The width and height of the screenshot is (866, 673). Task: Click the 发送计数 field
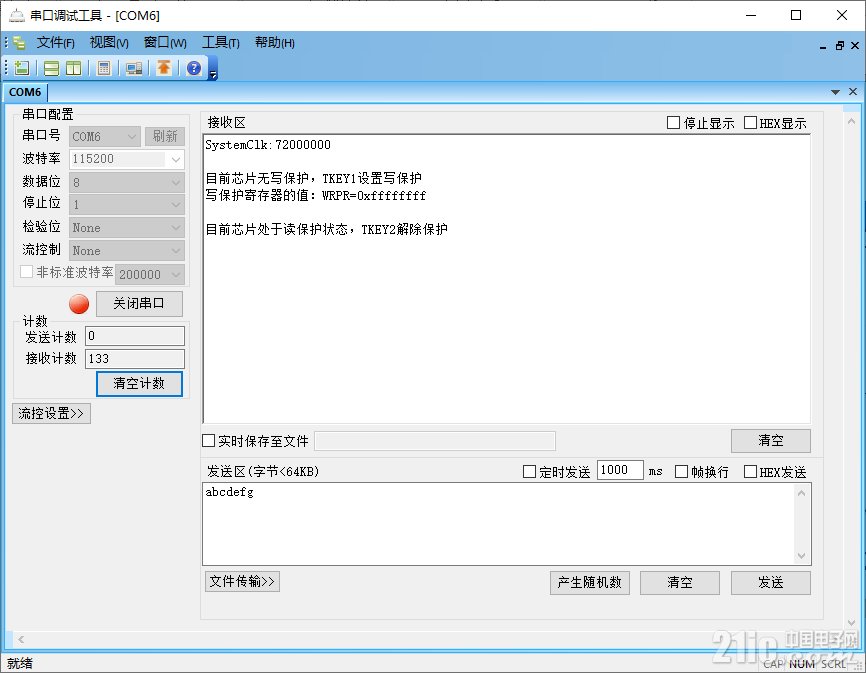click(x=135, y=336)
